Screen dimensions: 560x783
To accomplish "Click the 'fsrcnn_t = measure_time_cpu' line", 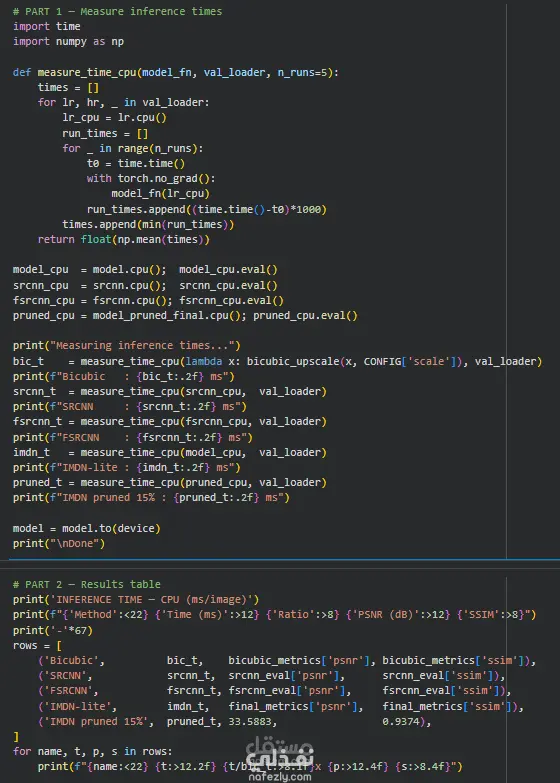I will tap(169, 421).
